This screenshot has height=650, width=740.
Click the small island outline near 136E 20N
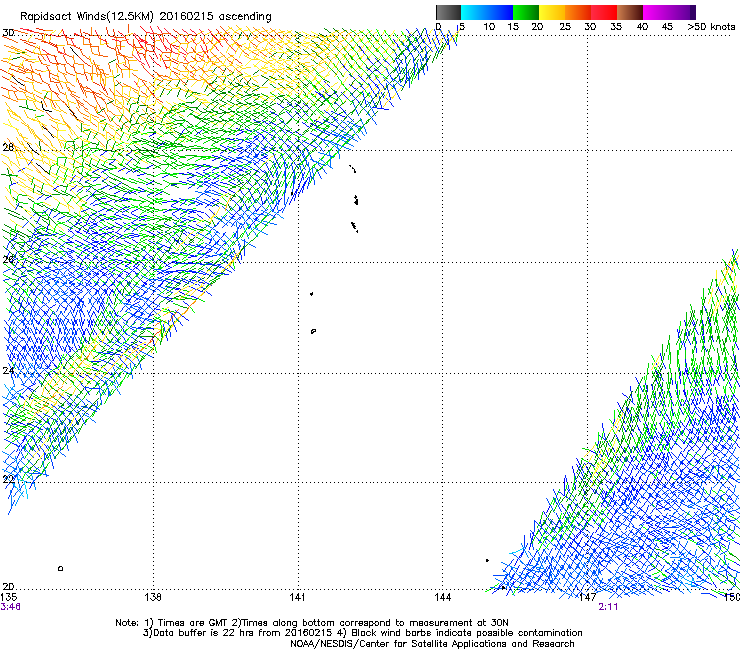(x=60, y=568)
